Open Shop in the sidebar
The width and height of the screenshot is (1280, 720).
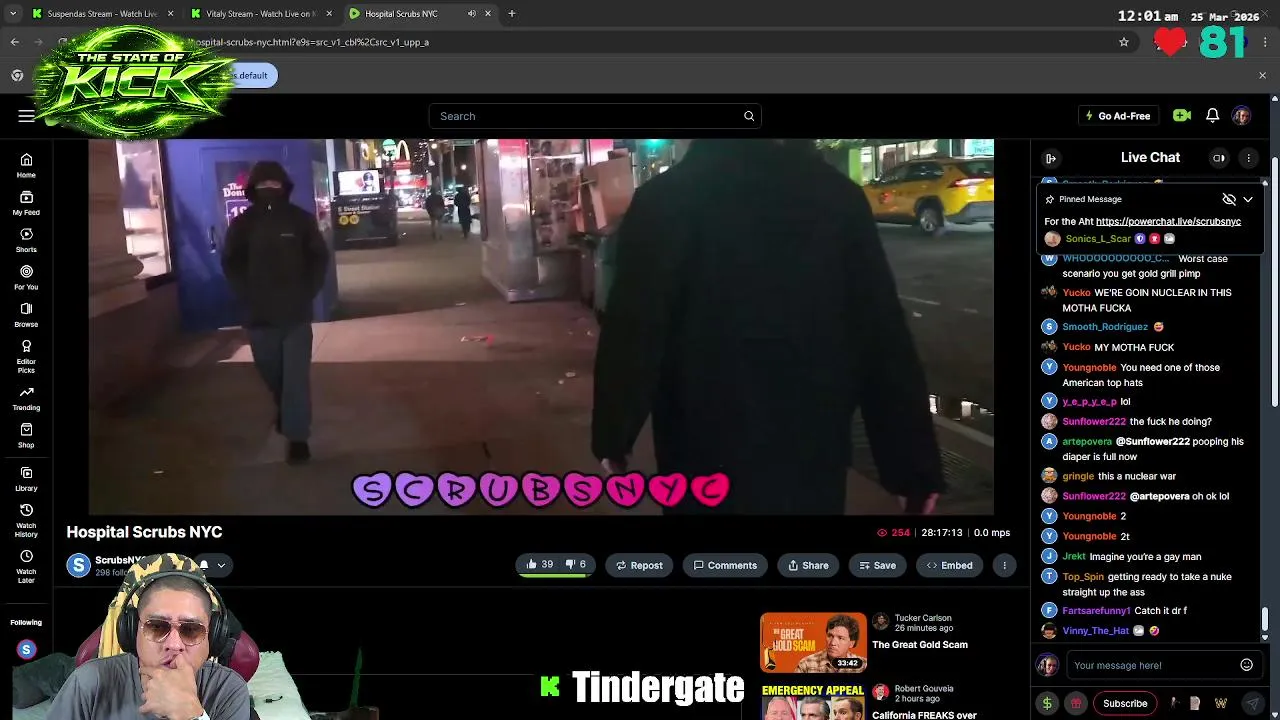click(26, 435)
